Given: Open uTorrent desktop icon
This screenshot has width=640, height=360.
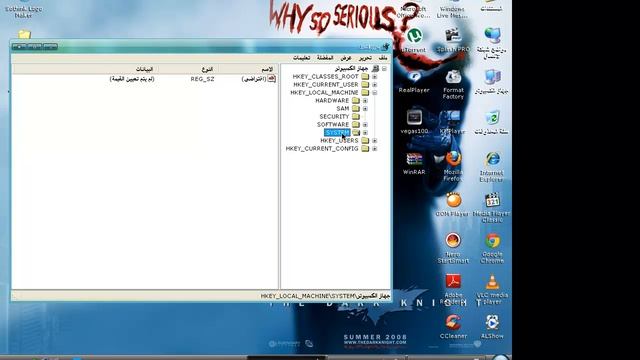Looking at the screenshot, I should pos(414,40).
